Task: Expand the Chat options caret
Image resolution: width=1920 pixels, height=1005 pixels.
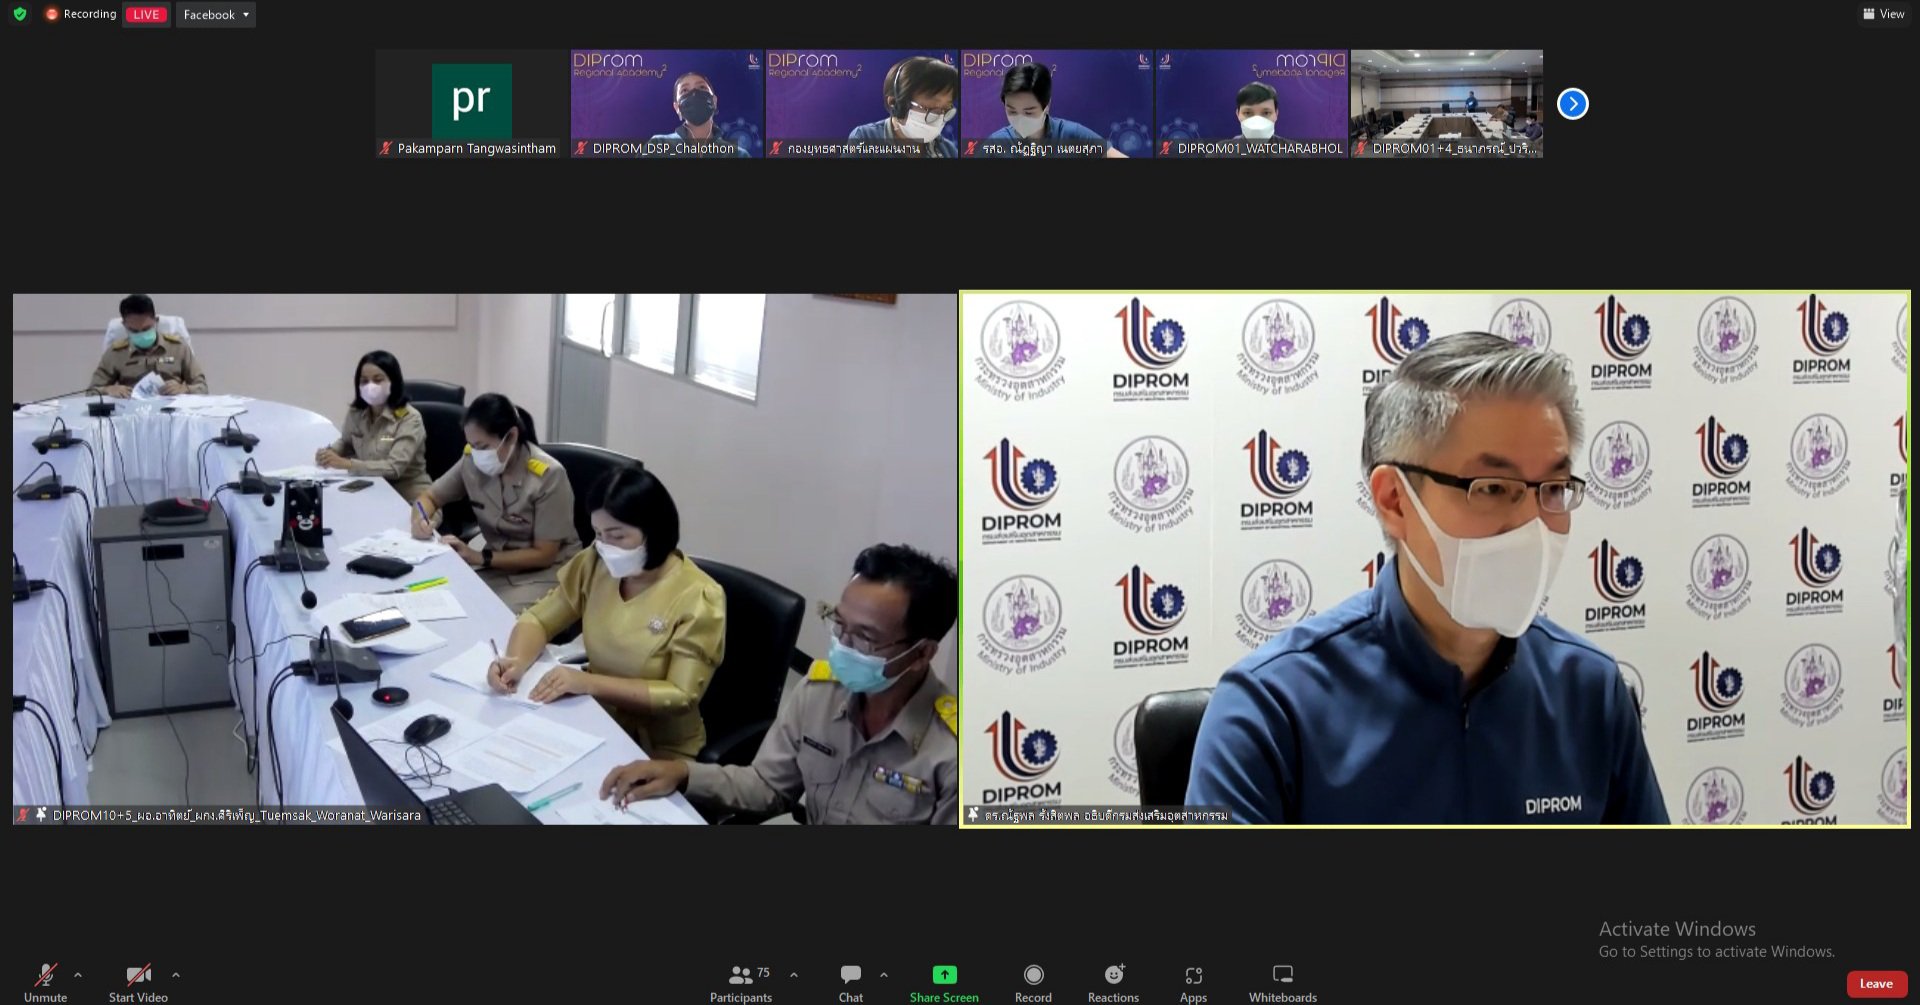Action: [883, 974]
